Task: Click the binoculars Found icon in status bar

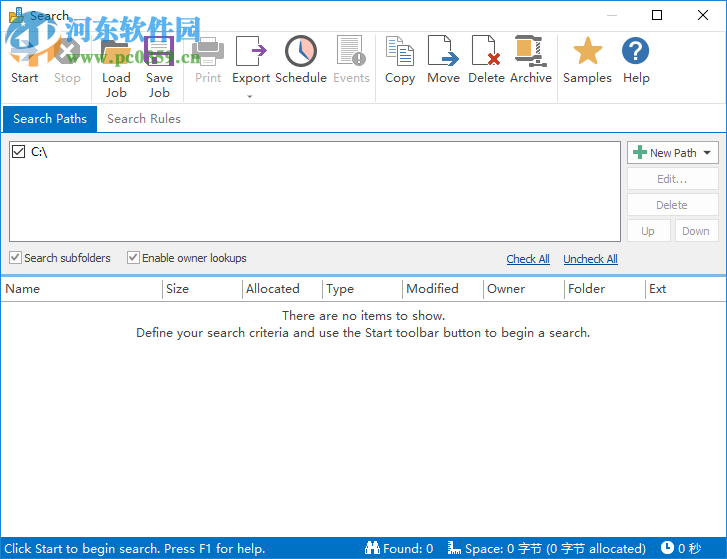Action: pyautogui.click(x=372, y=548)
